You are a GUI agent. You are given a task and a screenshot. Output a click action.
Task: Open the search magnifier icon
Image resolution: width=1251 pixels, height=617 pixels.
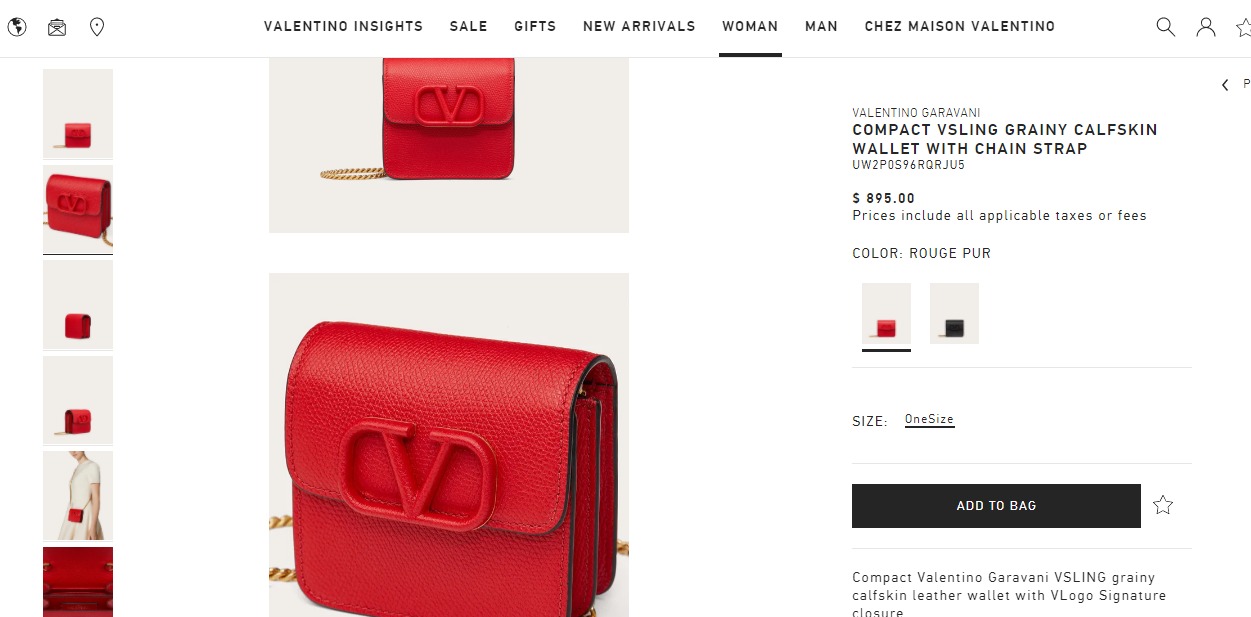(1166, 27)
